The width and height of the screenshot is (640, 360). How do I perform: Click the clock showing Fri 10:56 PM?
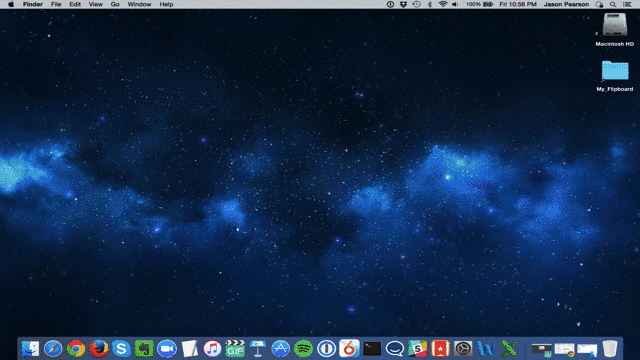point(518,4)
